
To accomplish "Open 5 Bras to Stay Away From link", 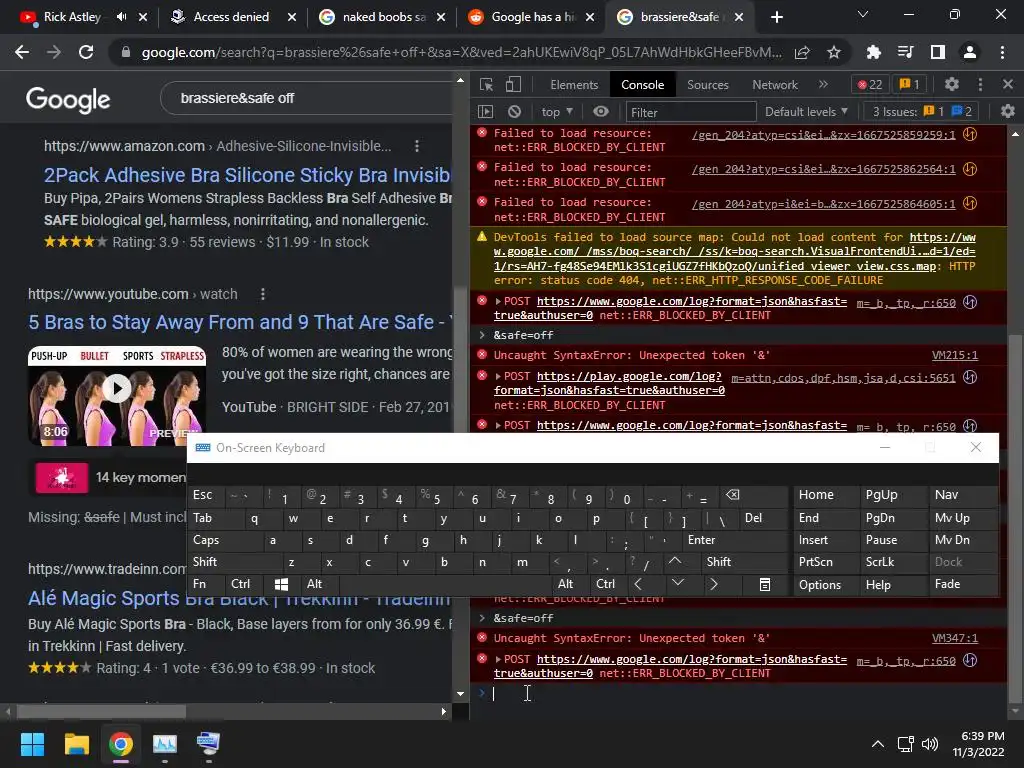I will pos(240,322).
